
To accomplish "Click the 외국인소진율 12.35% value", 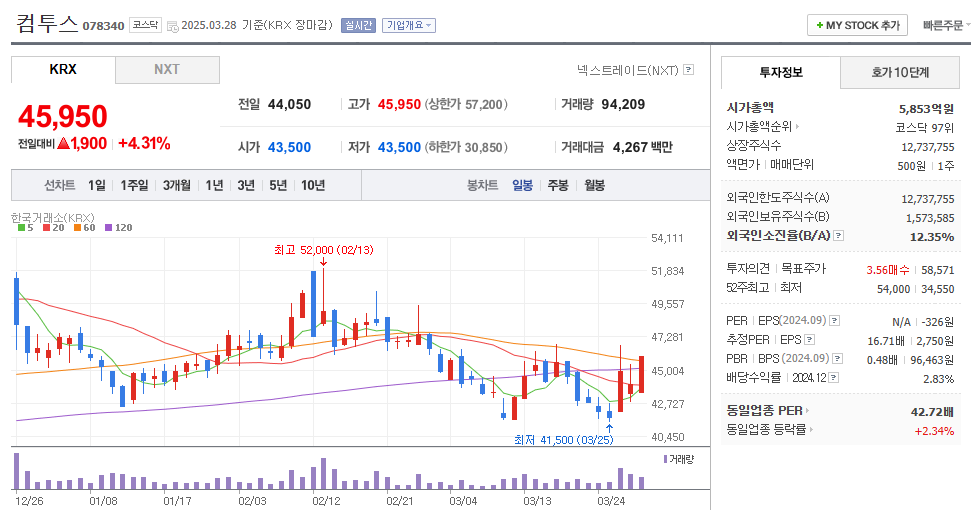I will pyautogui.click(x=932, y=237).
